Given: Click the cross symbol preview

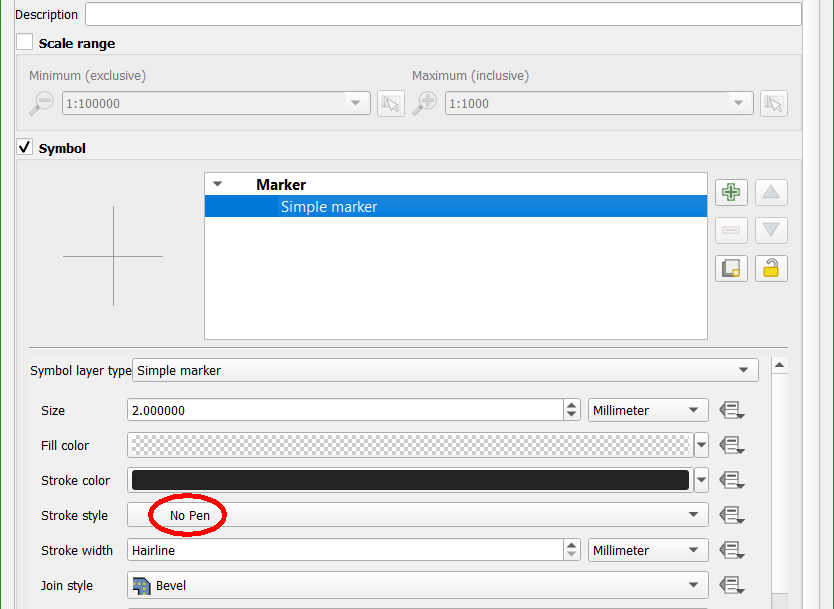Looking at the screenshot, I should pos(113,256).
